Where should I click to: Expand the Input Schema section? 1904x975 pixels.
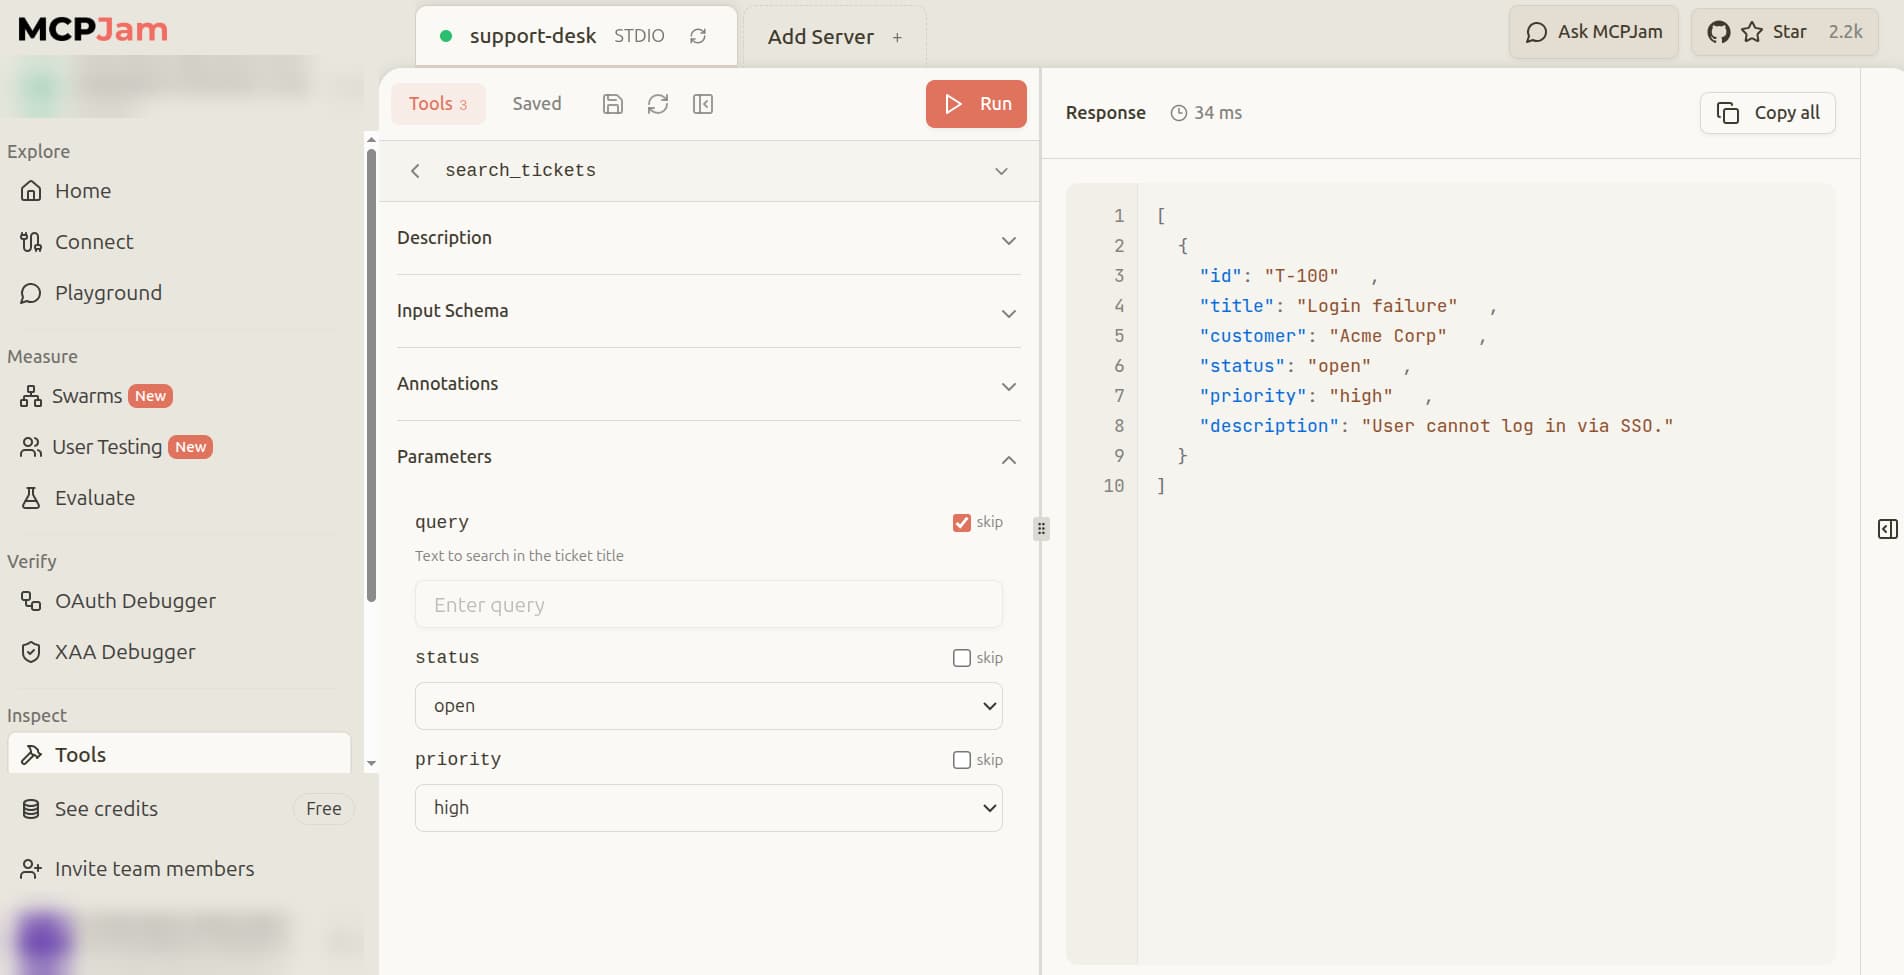pyautogui.click(x=708, y=312)
